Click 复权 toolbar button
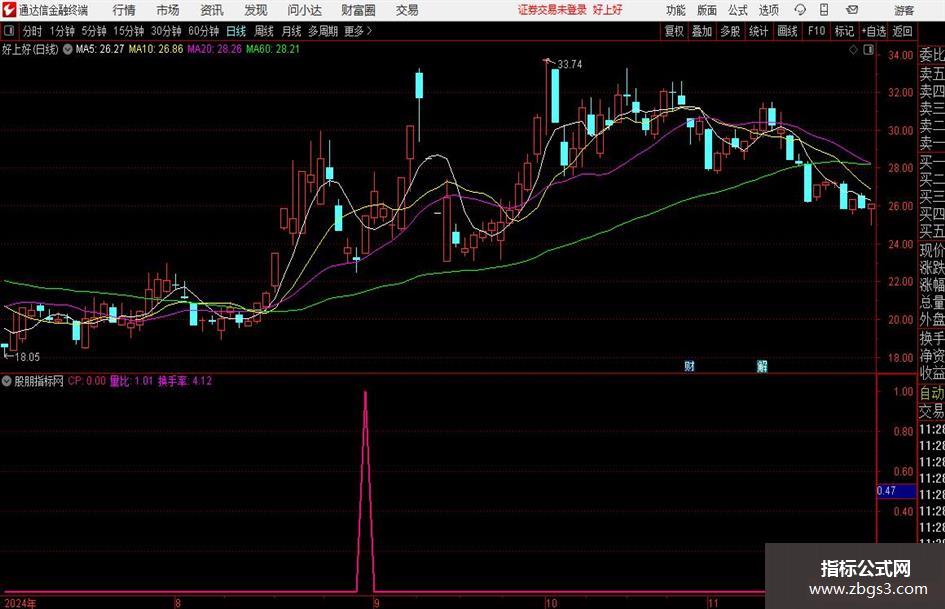The width and height of the screenshot is (945, 609). pos(674,31)
